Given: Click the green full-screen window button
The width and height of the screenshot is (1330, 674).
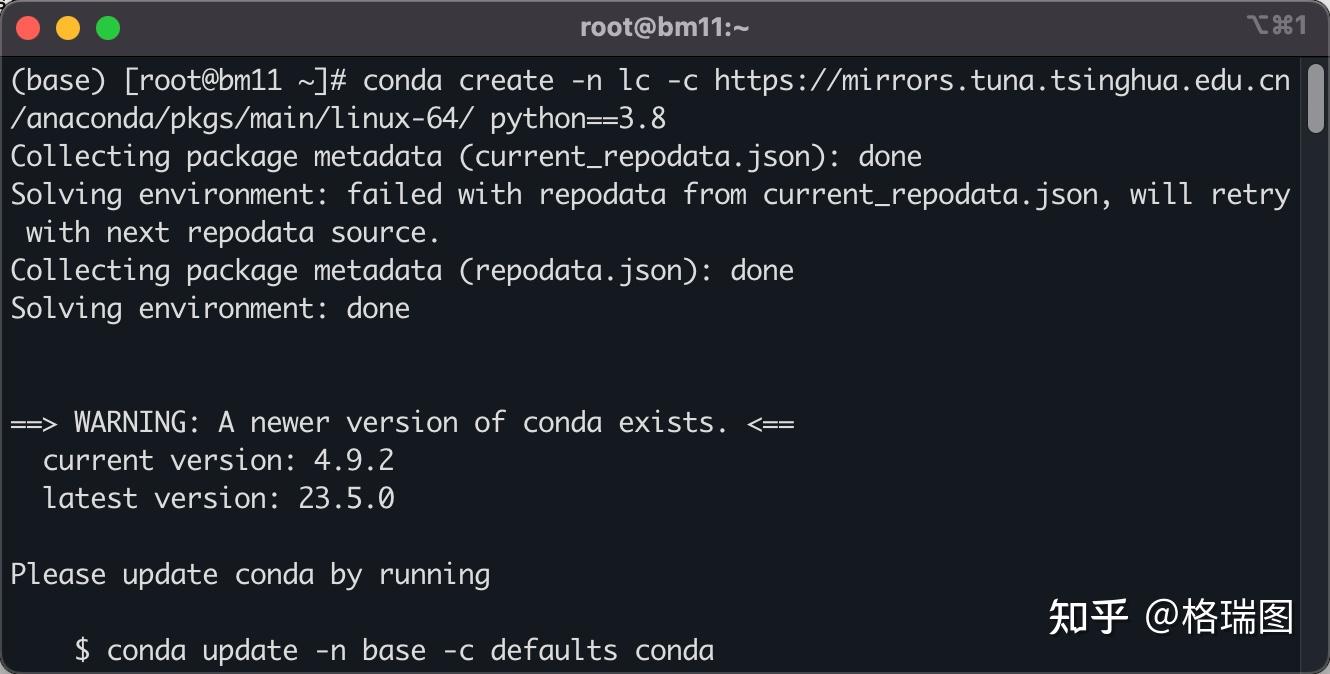Looking at the screenshot, I should point(107,28).
